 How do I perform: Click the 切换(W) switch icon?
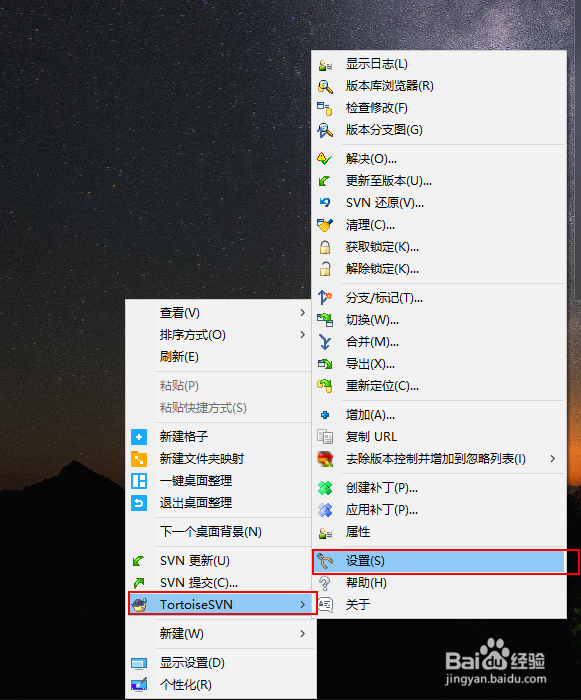325,320
